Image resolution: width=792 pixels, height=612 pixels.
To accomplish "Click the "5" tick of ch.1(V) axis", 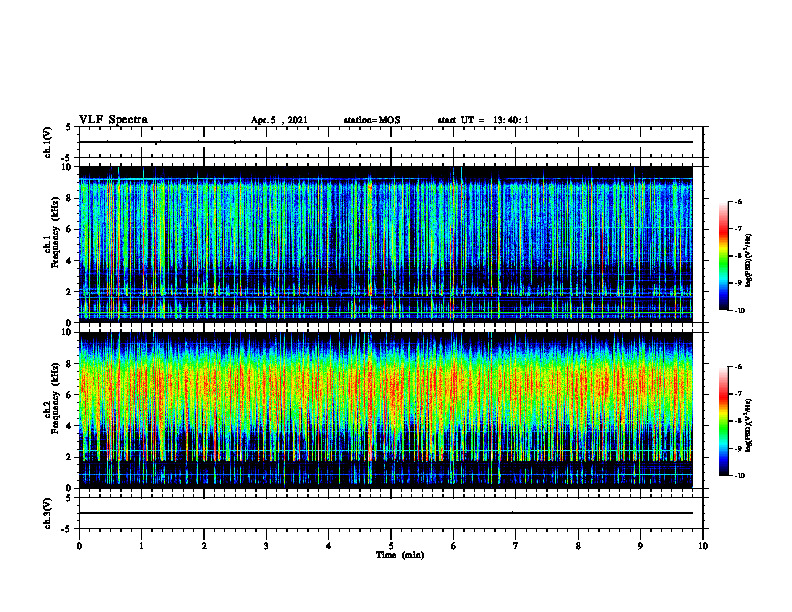I will (x=69, y=128).
